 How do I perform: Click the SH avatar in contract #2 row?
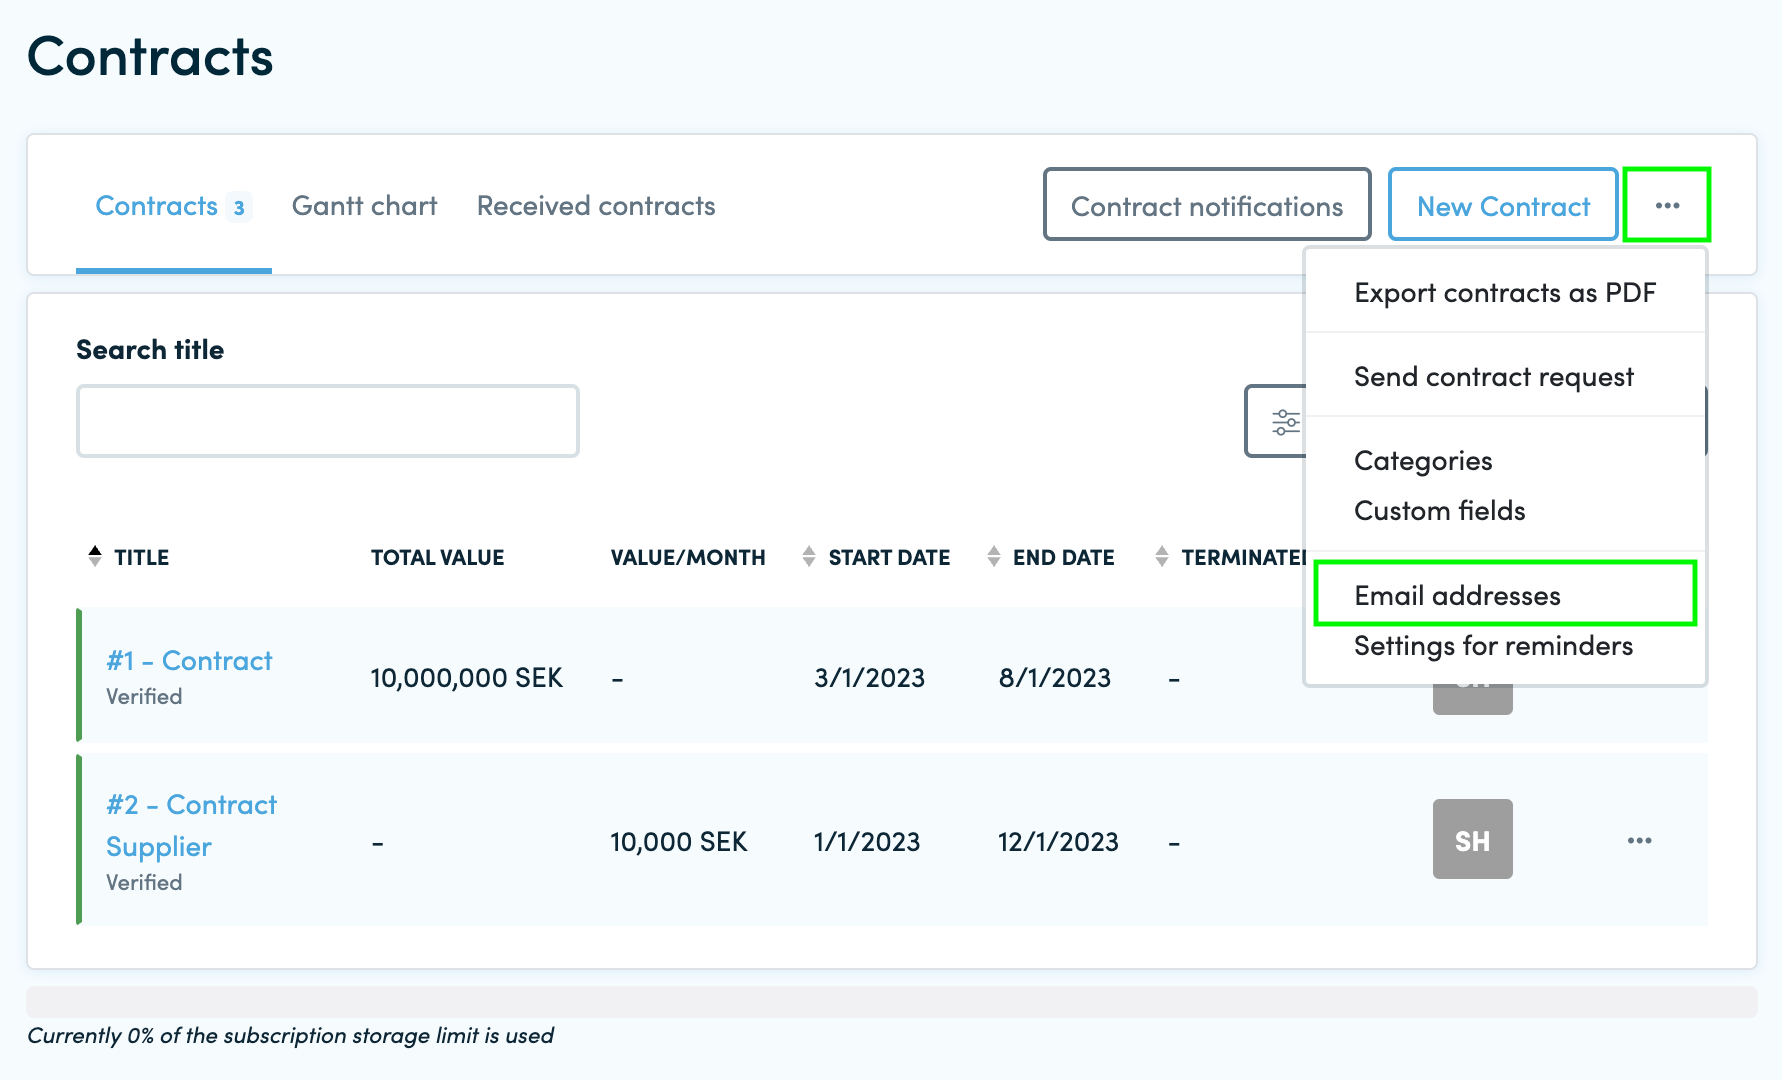tap(1472, 839)
